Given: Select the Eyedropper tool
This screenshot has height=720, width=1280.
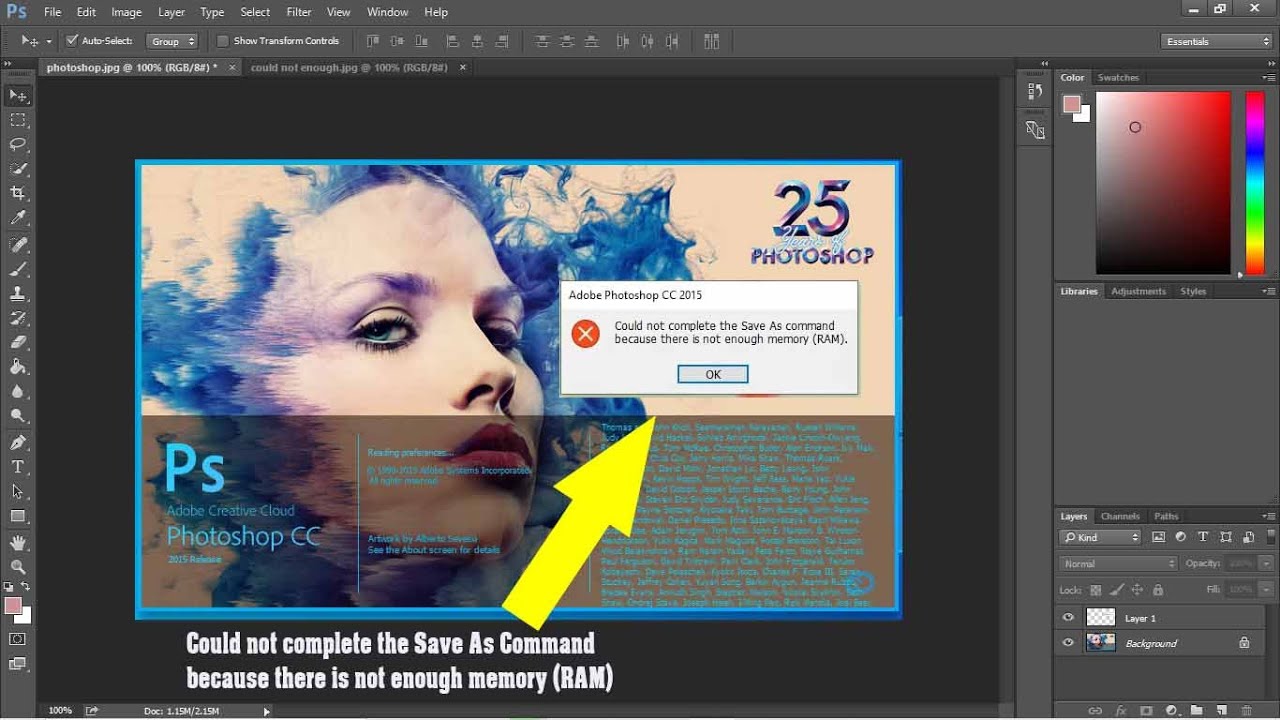Looking at the screenshot, I should pos(18,217).
